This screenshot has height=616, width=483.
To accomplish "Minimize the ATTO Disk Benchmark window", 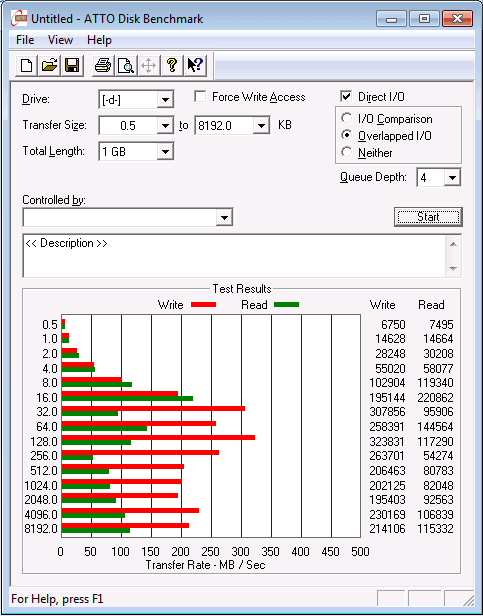I will [x=391, y=18].
